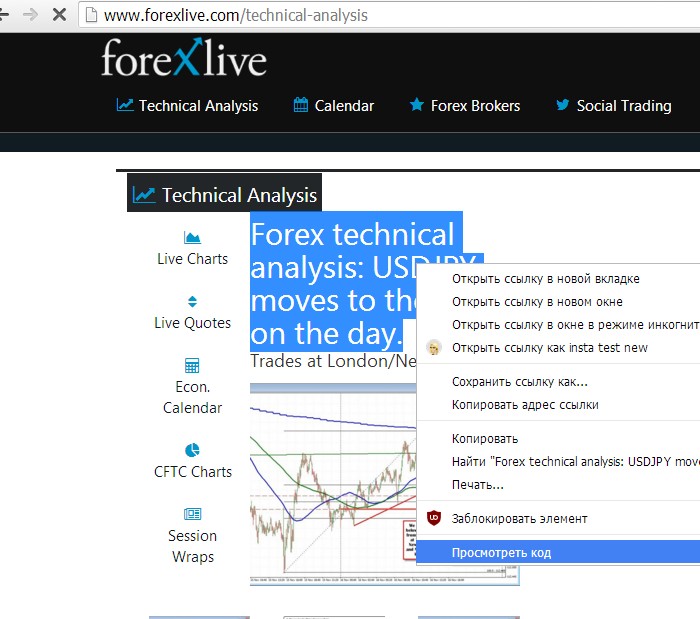Click the profile avatar icon in context menu

434,347
